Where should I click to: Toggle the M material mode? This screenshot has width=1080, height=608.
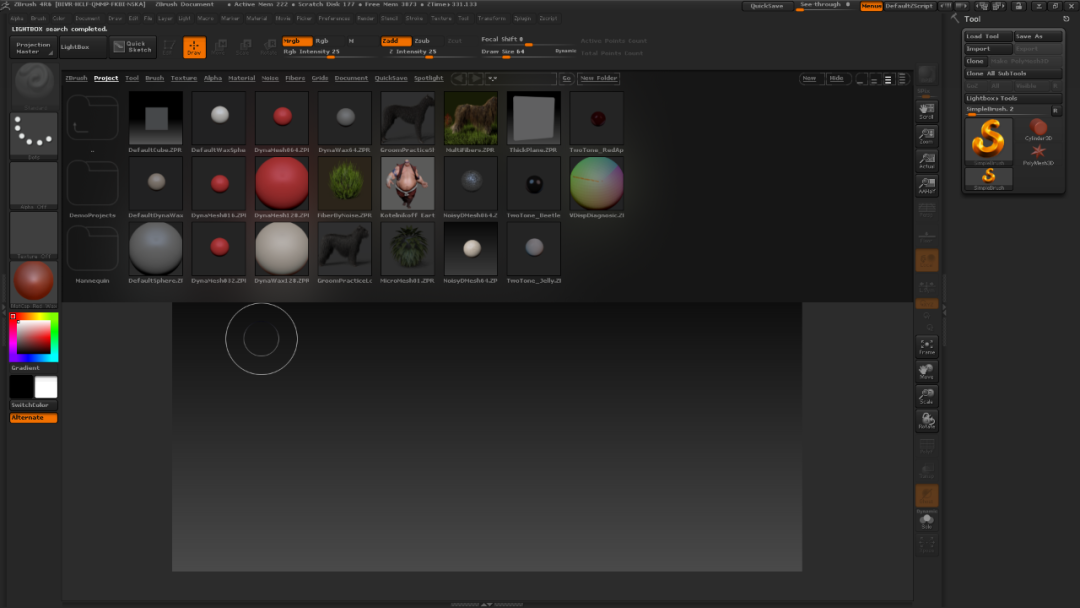351,41
